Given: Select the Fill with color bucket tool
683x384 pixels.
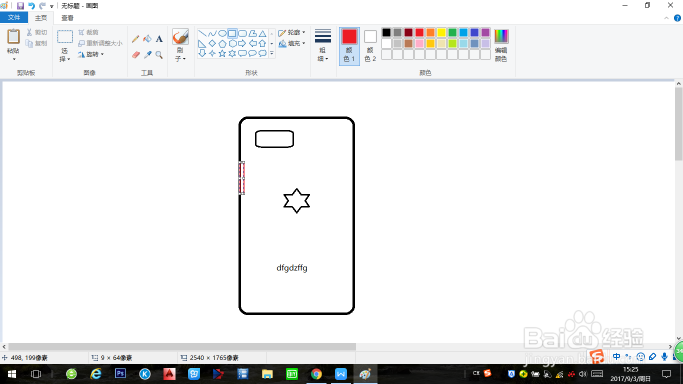Looking at the screenshot, I should tap(147, 39).
